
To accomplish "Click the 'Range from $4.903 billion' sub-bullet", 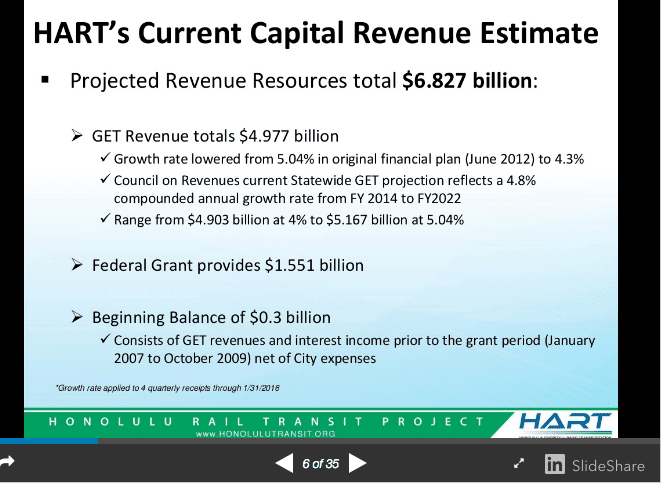I will click(288, 219).
